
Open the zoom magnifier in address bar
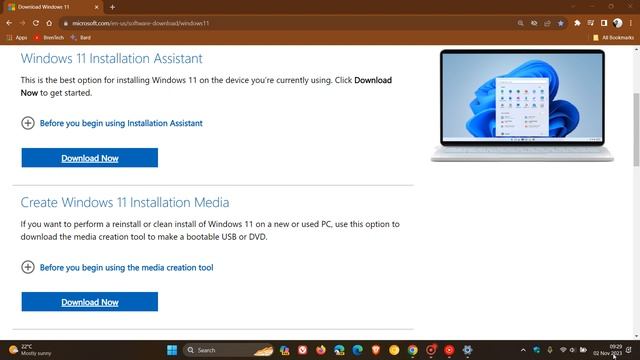520,23
